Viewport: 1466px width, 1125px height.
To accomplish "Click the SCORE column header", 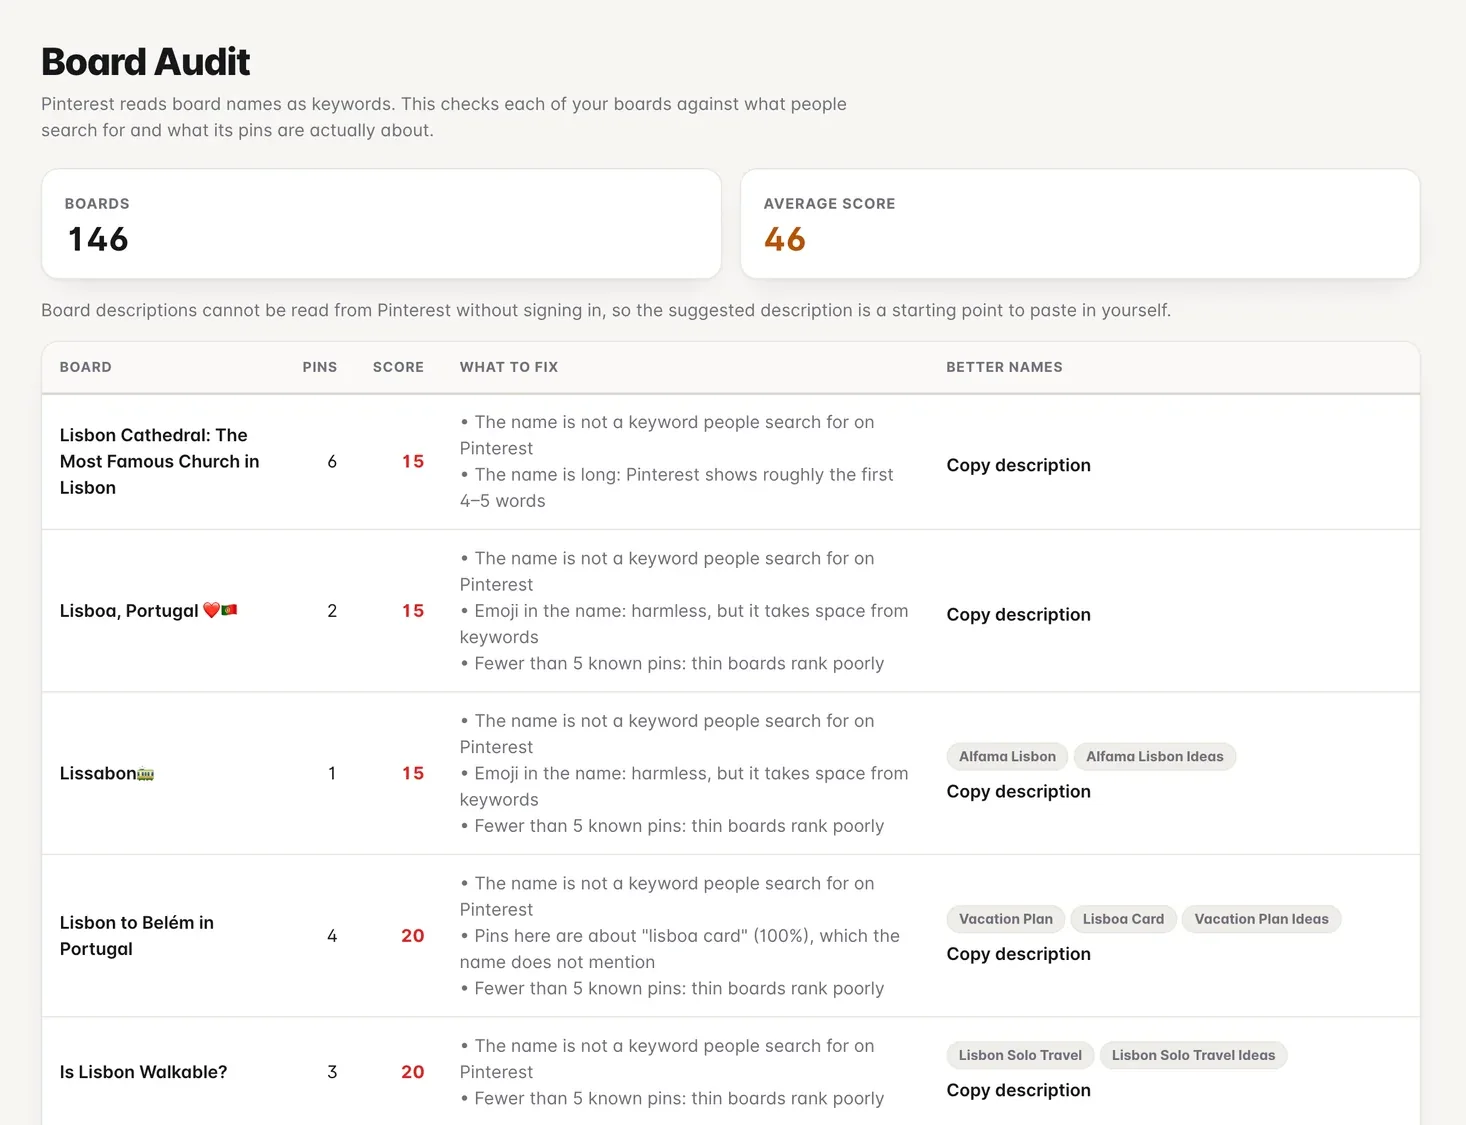I will click(398, 367).
